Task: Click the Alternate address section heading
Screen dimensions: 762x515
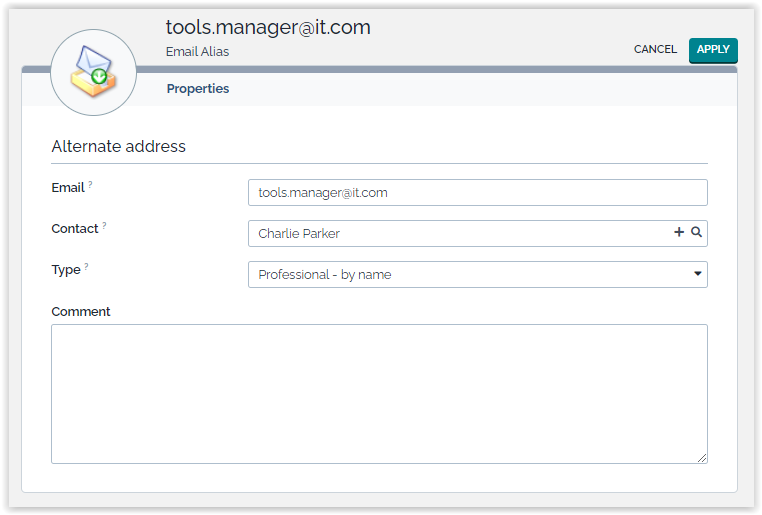Action: tap(119, 146)
